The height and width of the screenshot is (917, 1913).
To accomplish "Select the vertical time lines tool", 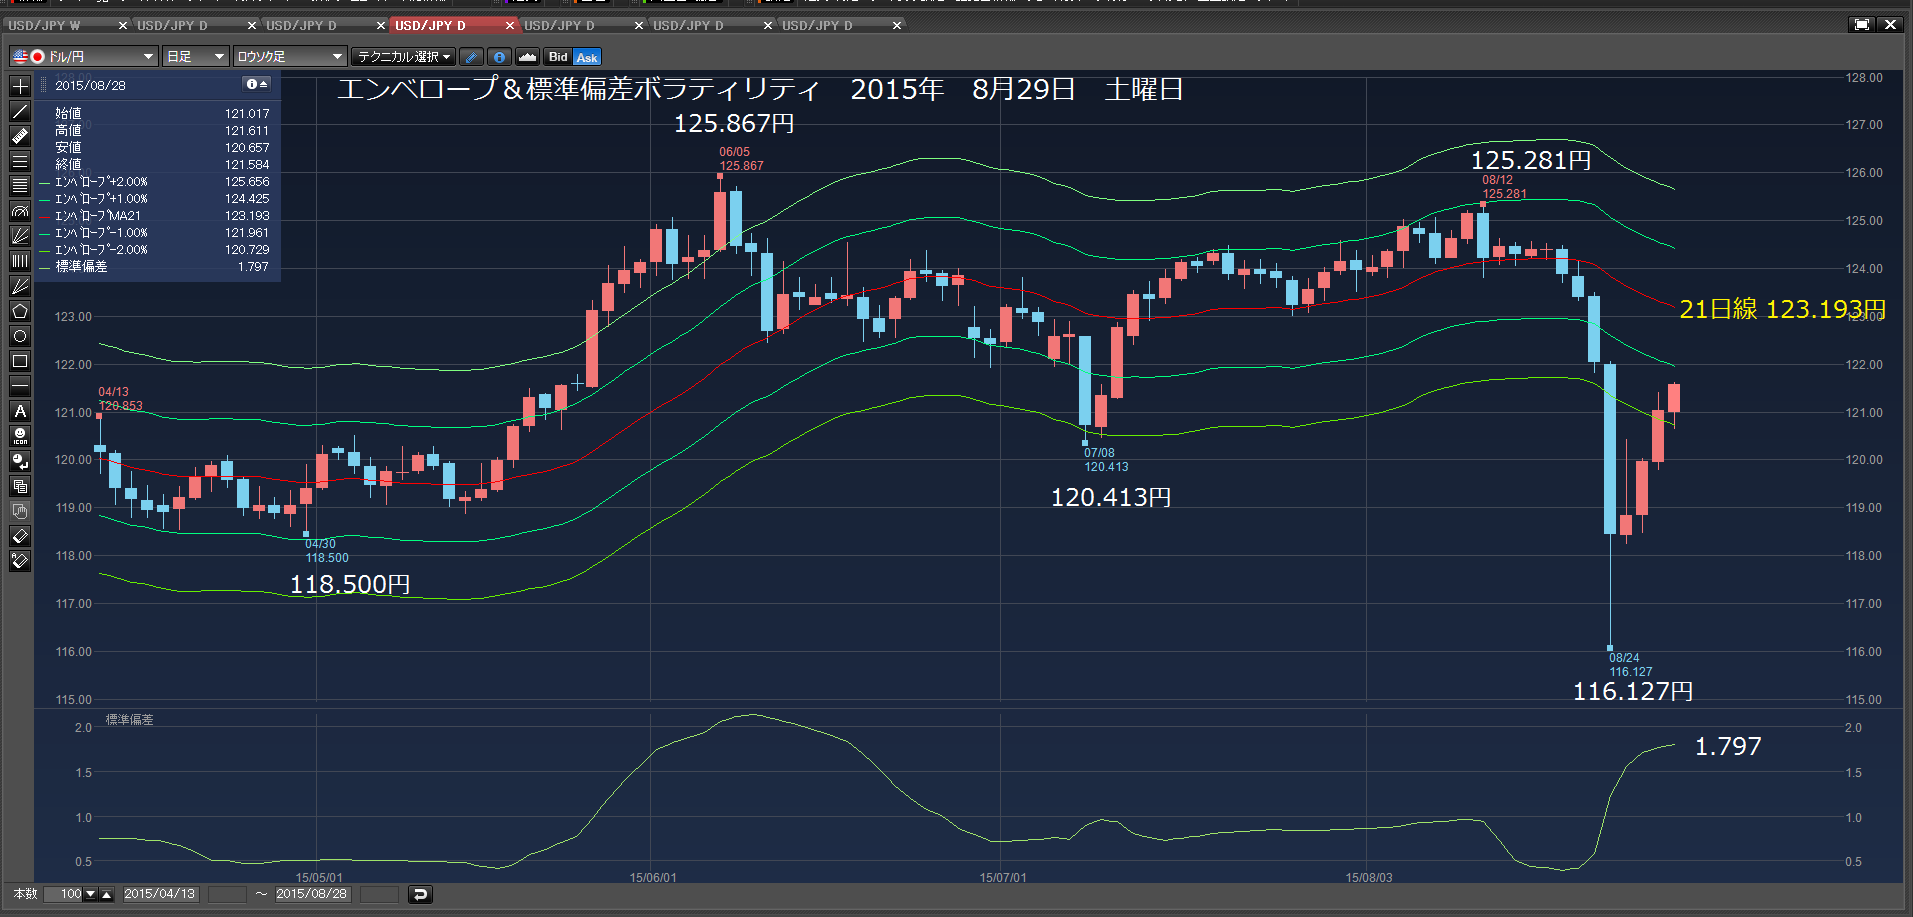I will (x=19, y=261).
